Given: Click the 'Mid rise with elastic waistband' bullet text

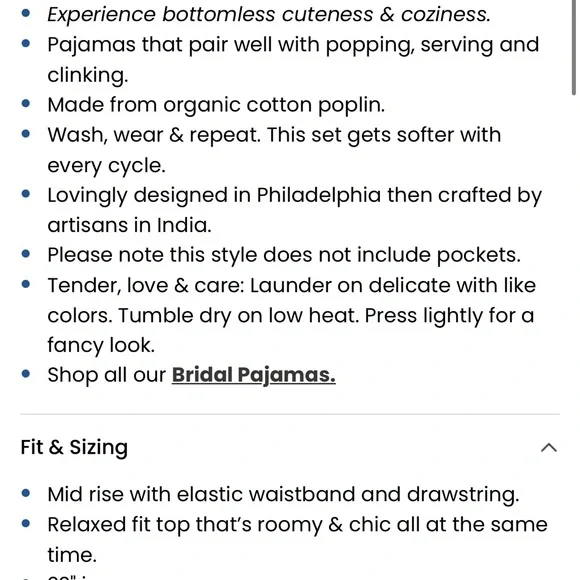Looking at the screenshot, I should pos(283,495).
